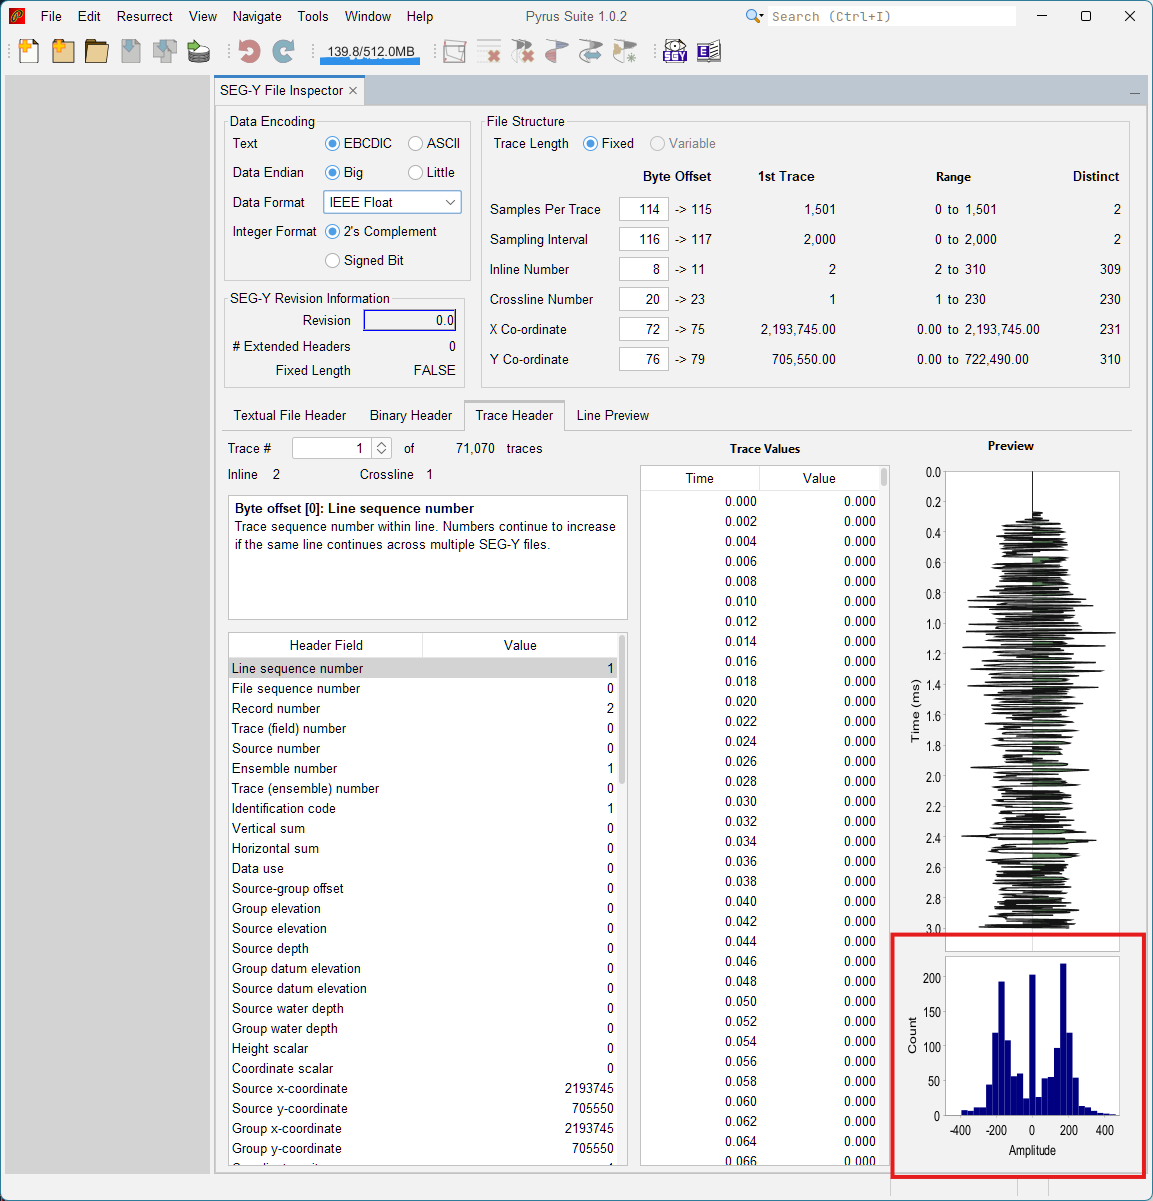Click the amplitude histogram chart
The image size is (1153, 1201).
pyautogui.click(x=1032, y=1036)
